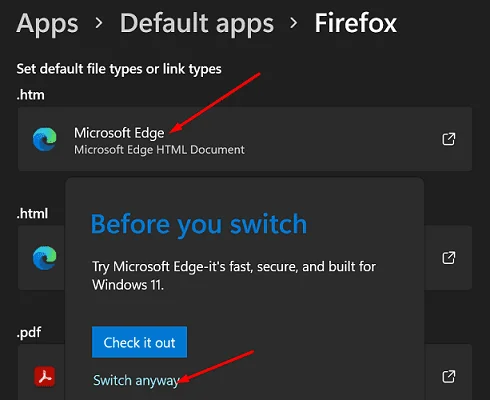The image size is (490, 400).
Task: Click the Adobe PDF icon in .pdf row
Action: (45, 377)
